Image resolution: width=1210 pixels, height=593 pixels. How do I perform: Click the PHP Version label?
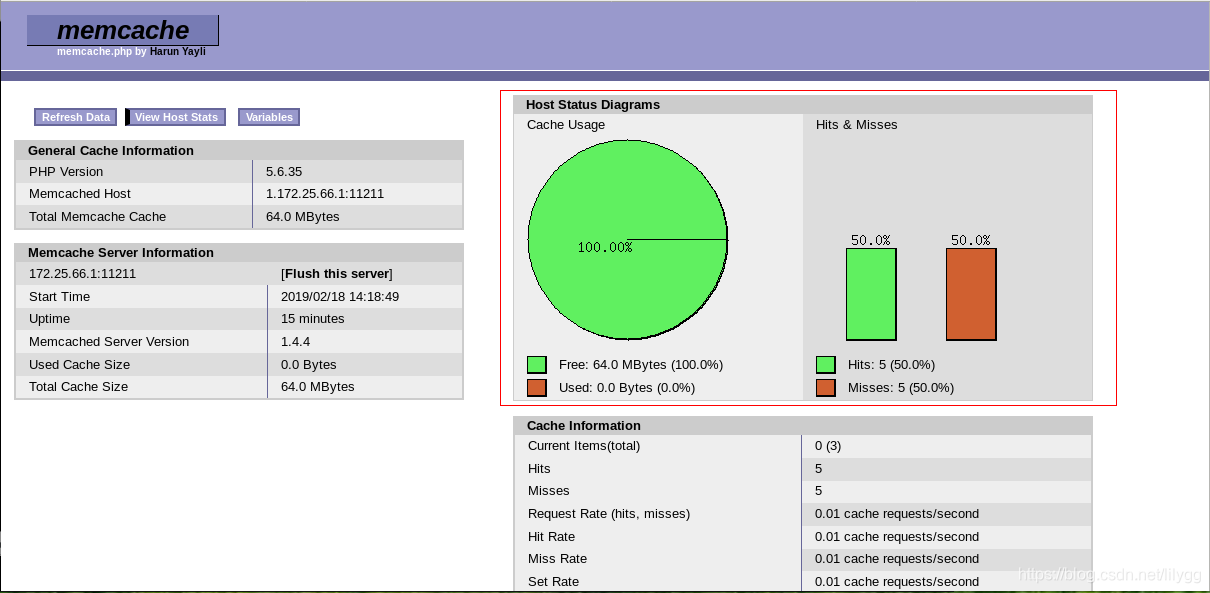(66, 172)
